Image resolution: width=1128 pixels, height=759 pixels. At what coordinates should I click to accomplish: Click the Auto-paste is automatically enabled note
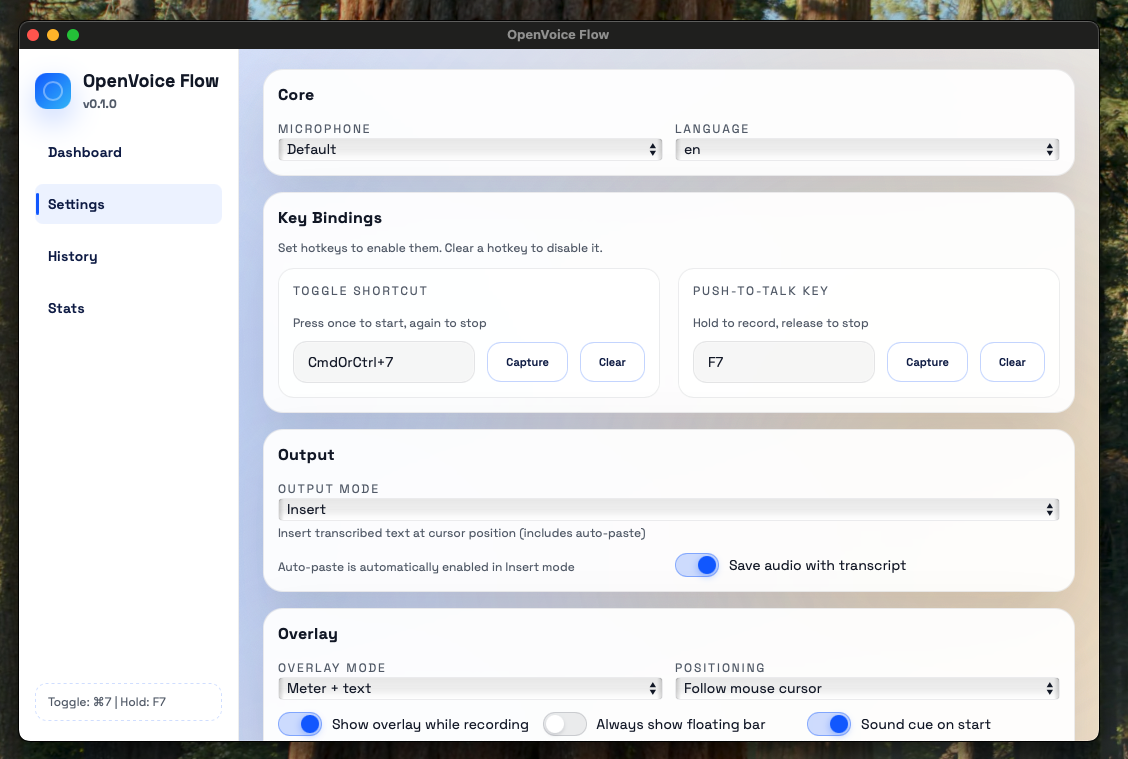tap(426, 567)
